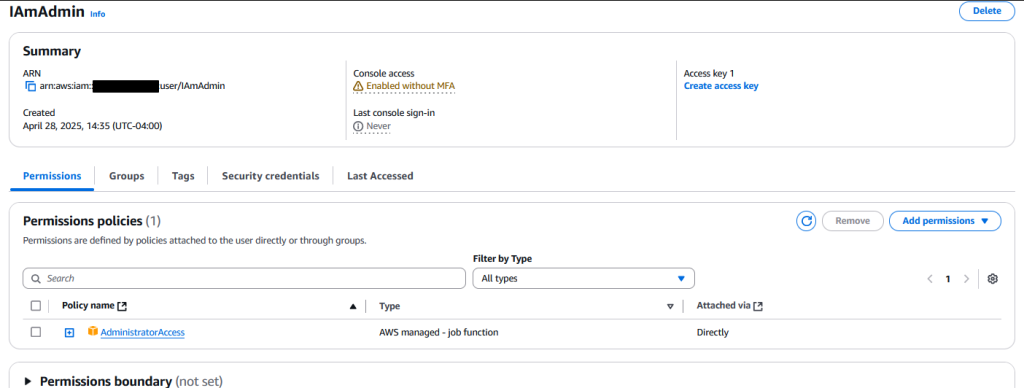Check the AdministratorAccess row checkbox
1024x388 pixels.
pos(36,332)
